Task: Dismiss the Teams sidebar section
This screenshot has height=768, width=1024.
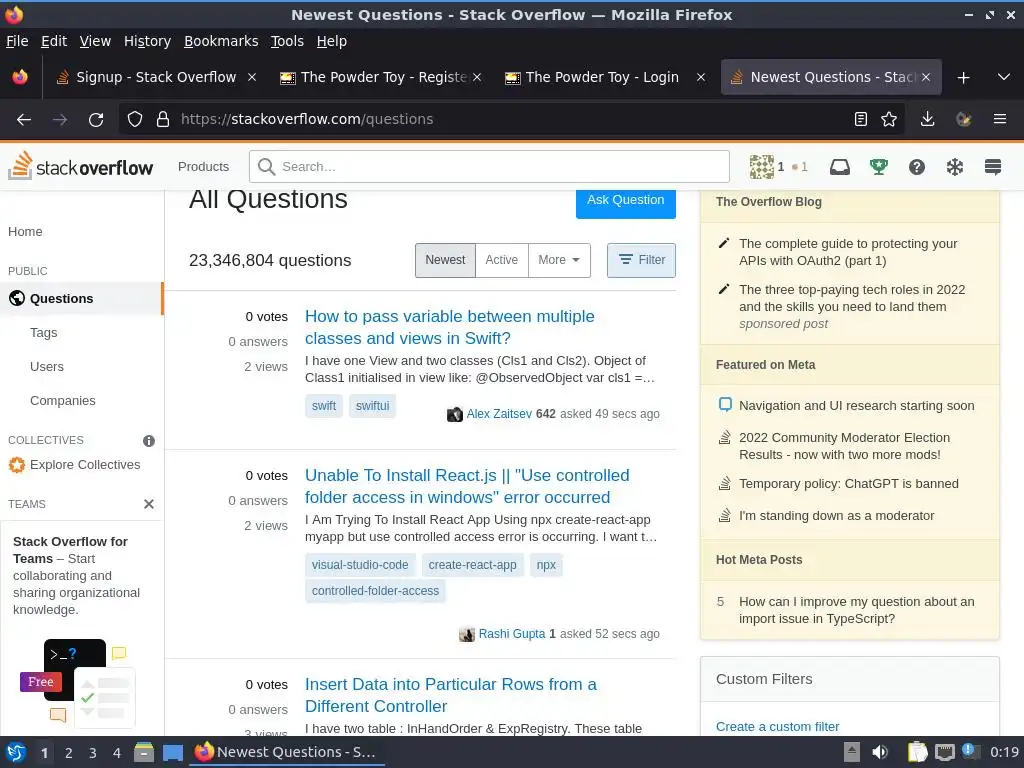Action: 149,504
